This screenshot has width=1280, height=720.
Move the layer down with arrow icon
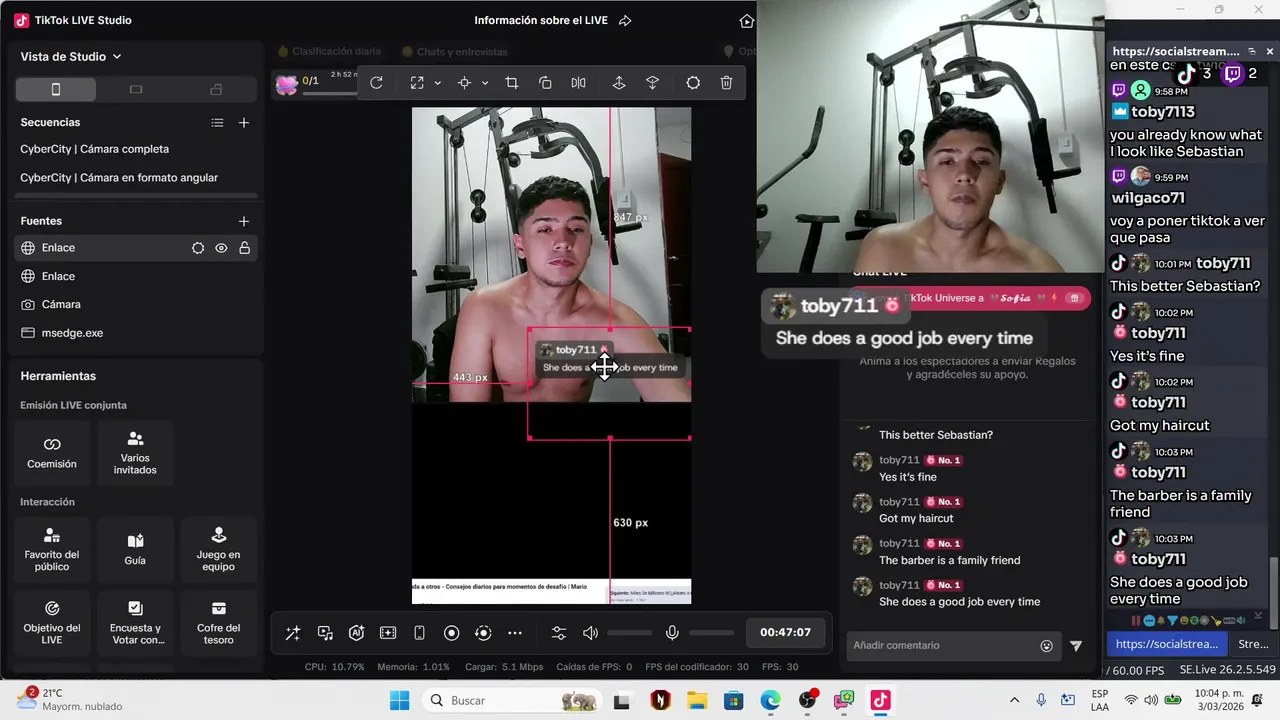652,83
